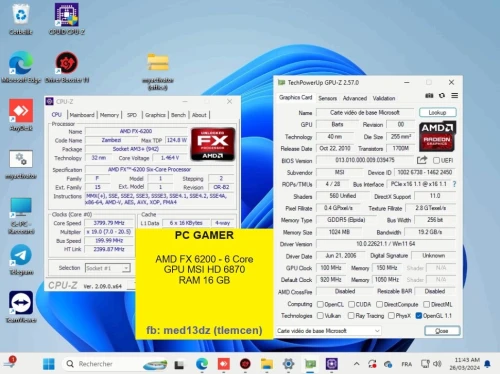Switch to GPU-Z from the taskbar
Viewport: 500px width, 374px height.
(x=310, y=364)
